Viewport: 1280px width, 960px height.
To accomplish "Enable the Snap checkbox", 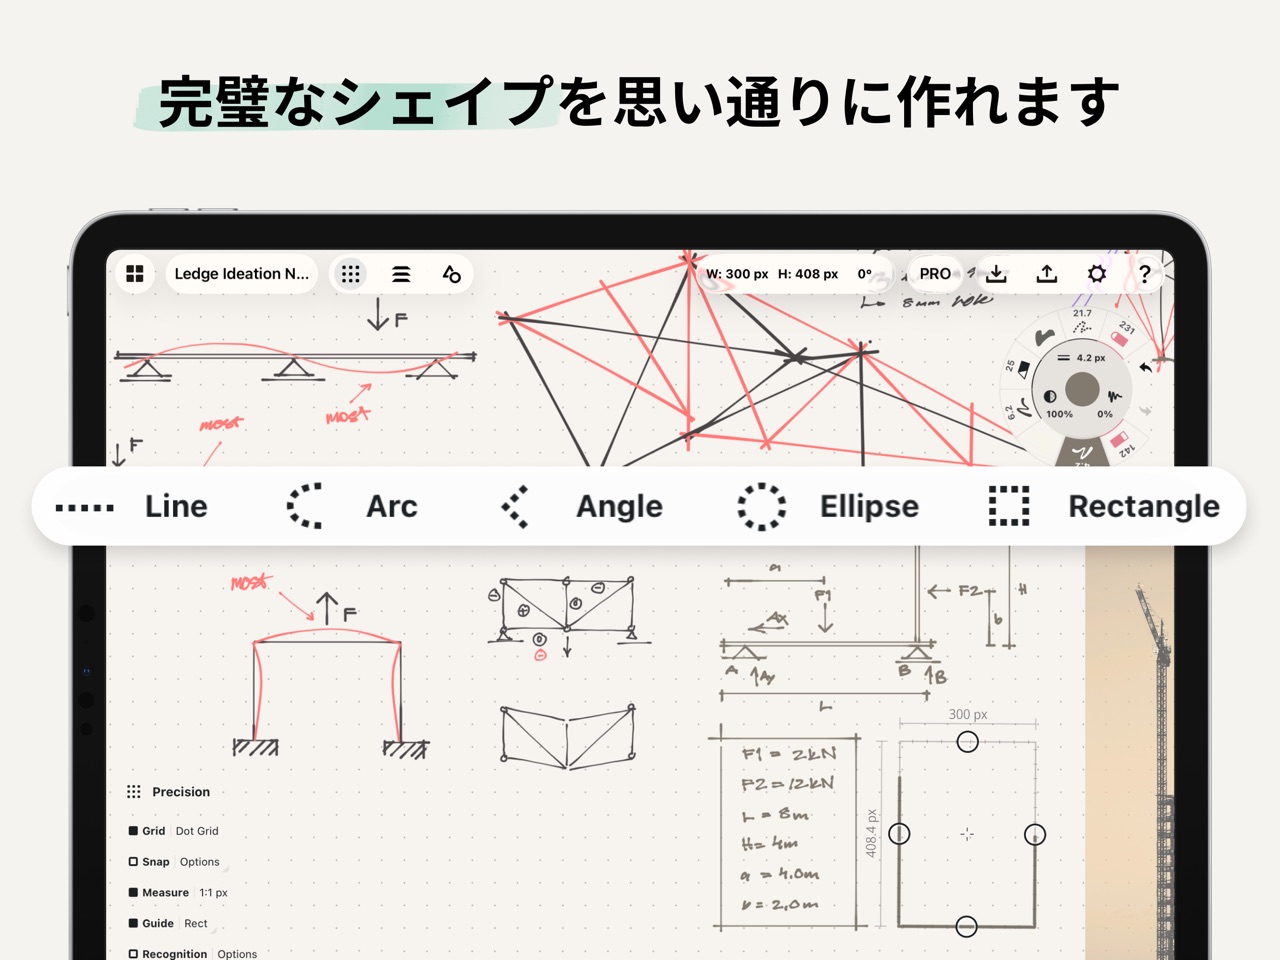I will pyautogui.click(x=133, y=862).
